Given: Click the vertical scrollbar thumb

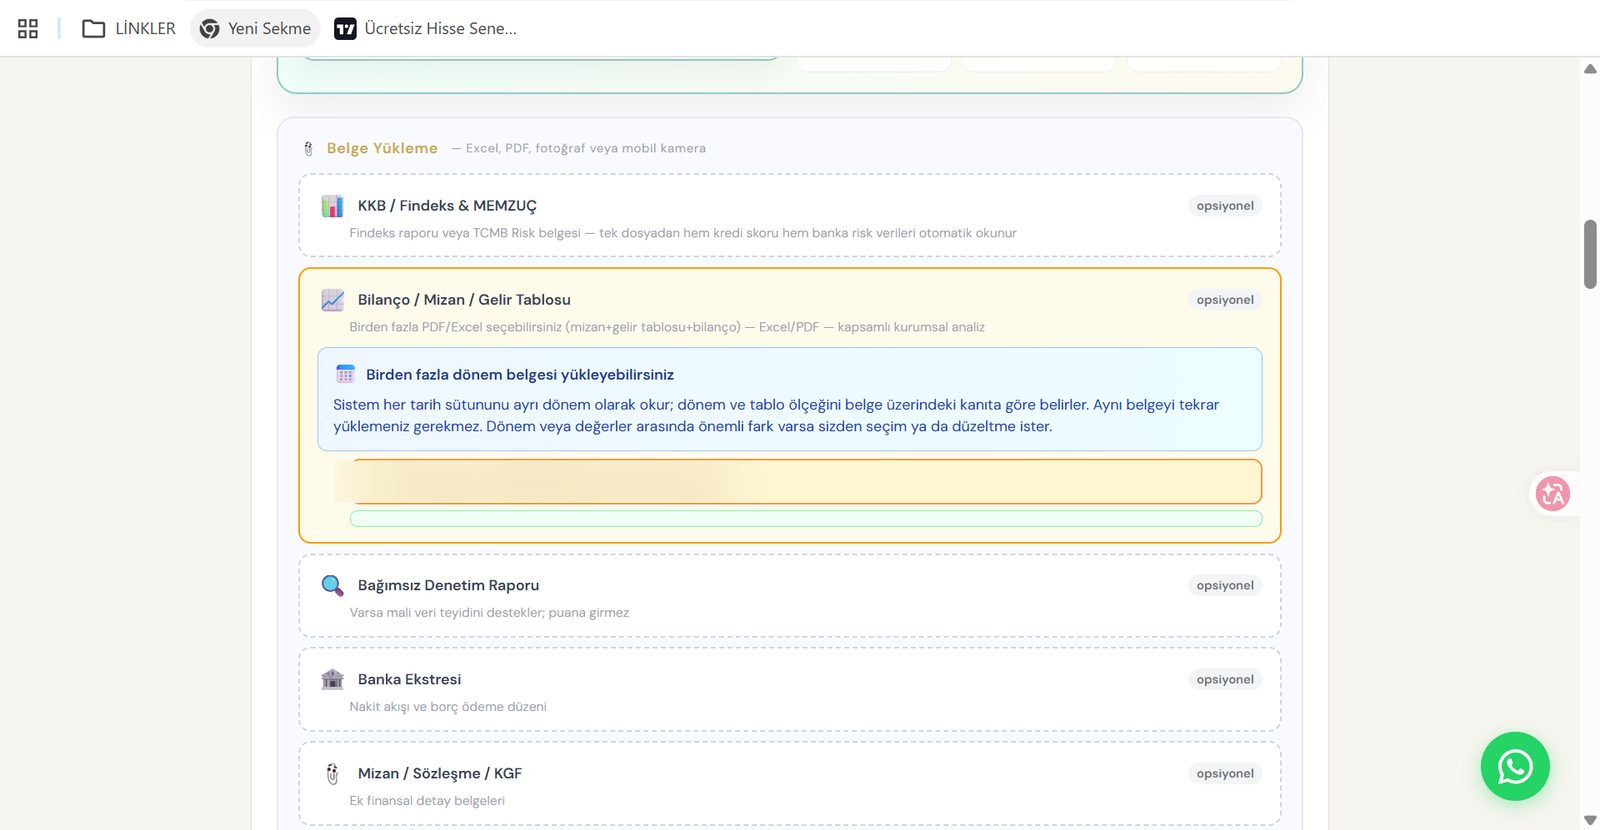Looking at the screenshot, I should click(x=1590, y=254).
